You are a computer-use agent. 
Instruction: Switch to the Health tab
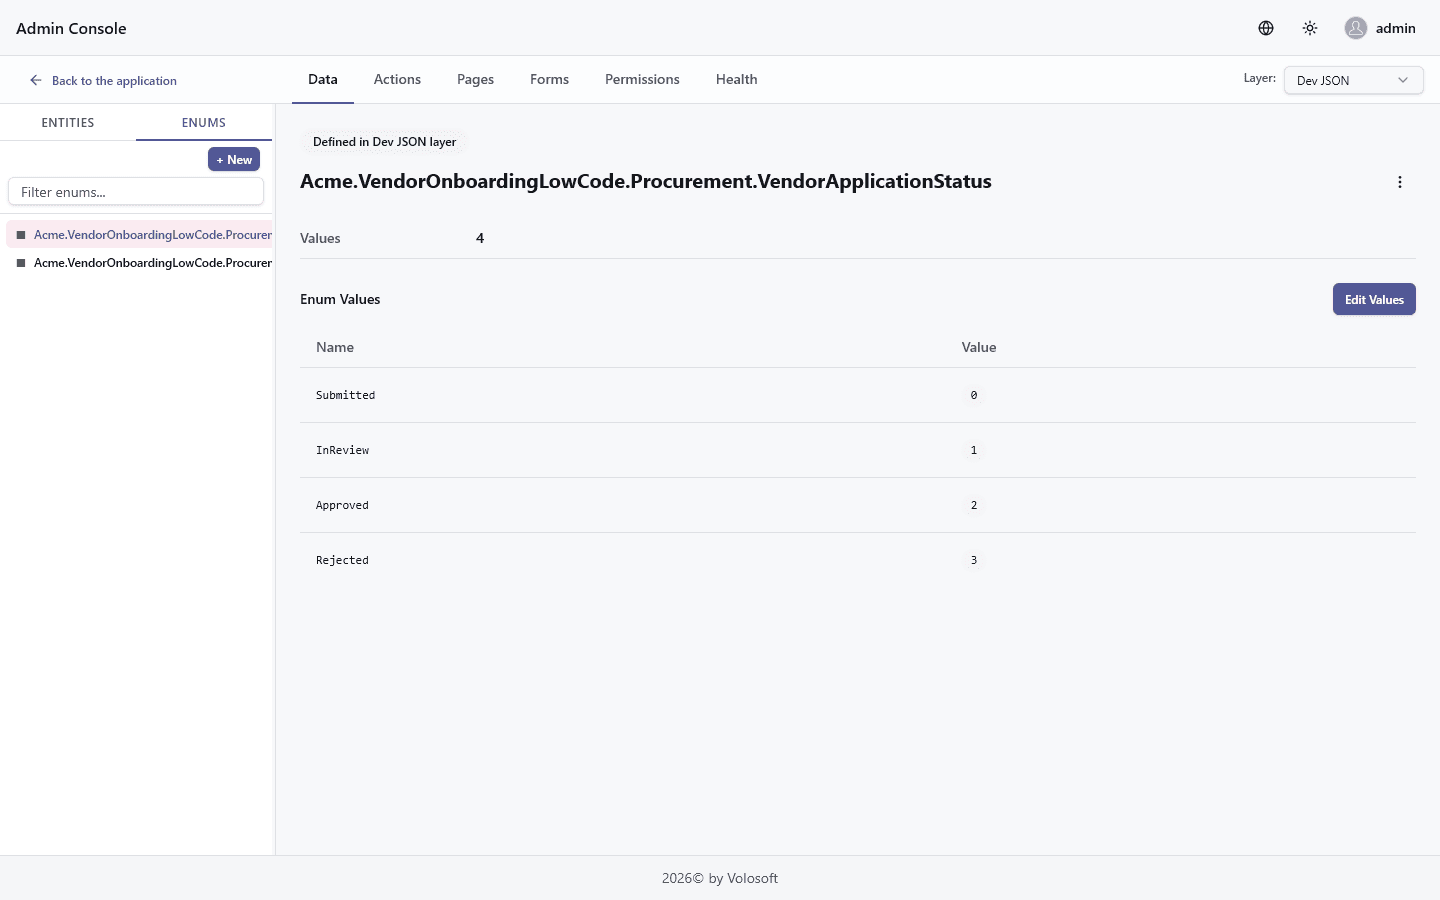737,79
